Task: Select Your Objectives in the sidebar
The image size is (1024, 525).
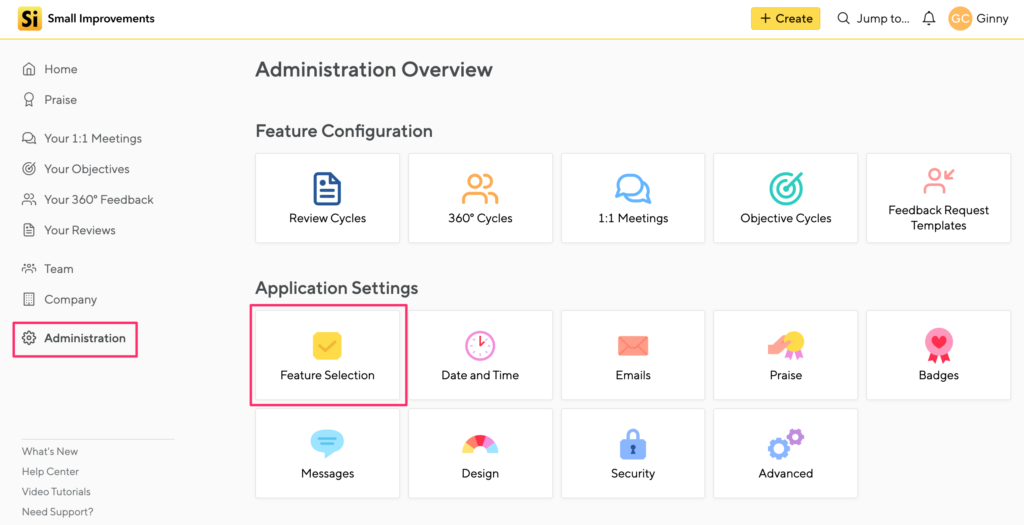Action: tap(87, 169)
